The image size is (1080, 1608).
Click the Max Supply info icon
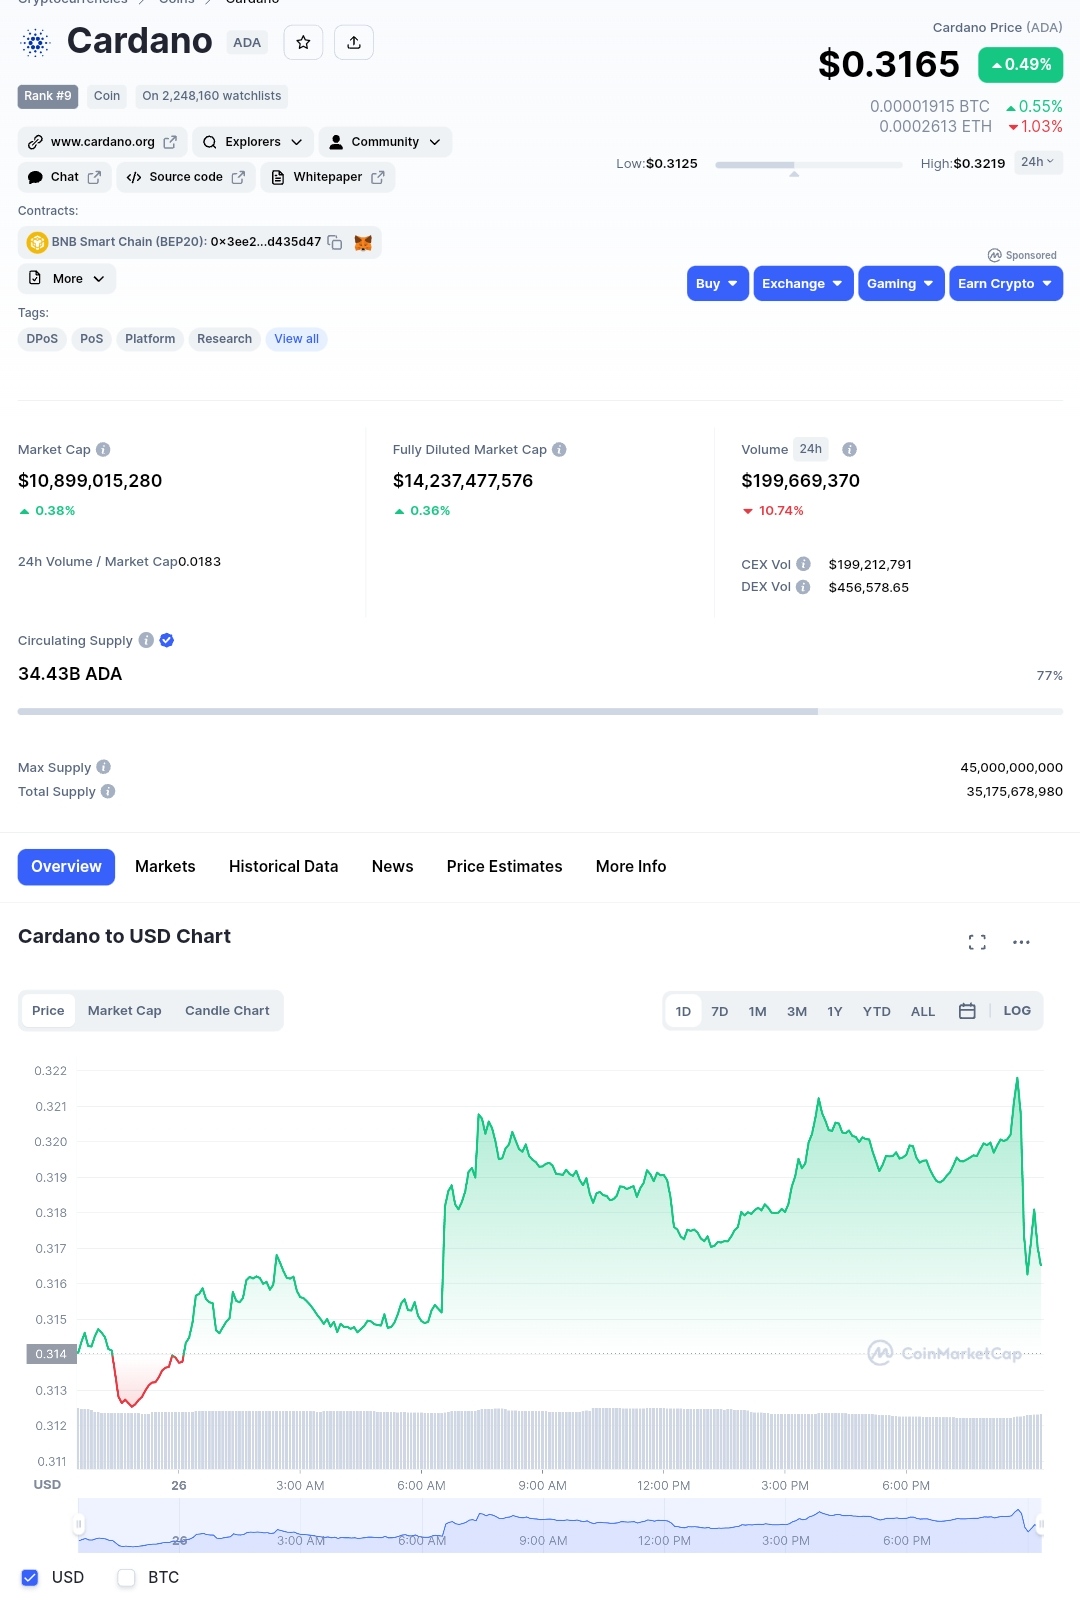(x=103, y=767)
